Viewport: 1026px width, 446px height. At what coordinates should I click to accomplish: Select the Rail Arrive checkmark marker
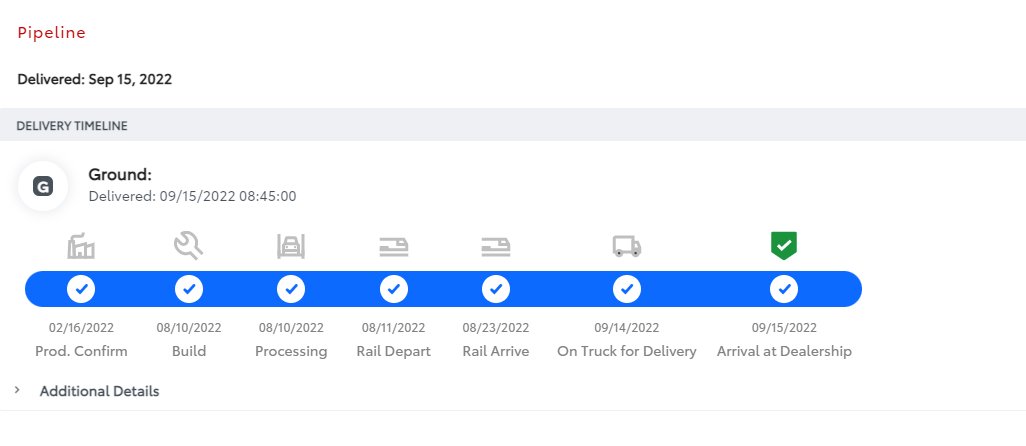coord(496,289)
